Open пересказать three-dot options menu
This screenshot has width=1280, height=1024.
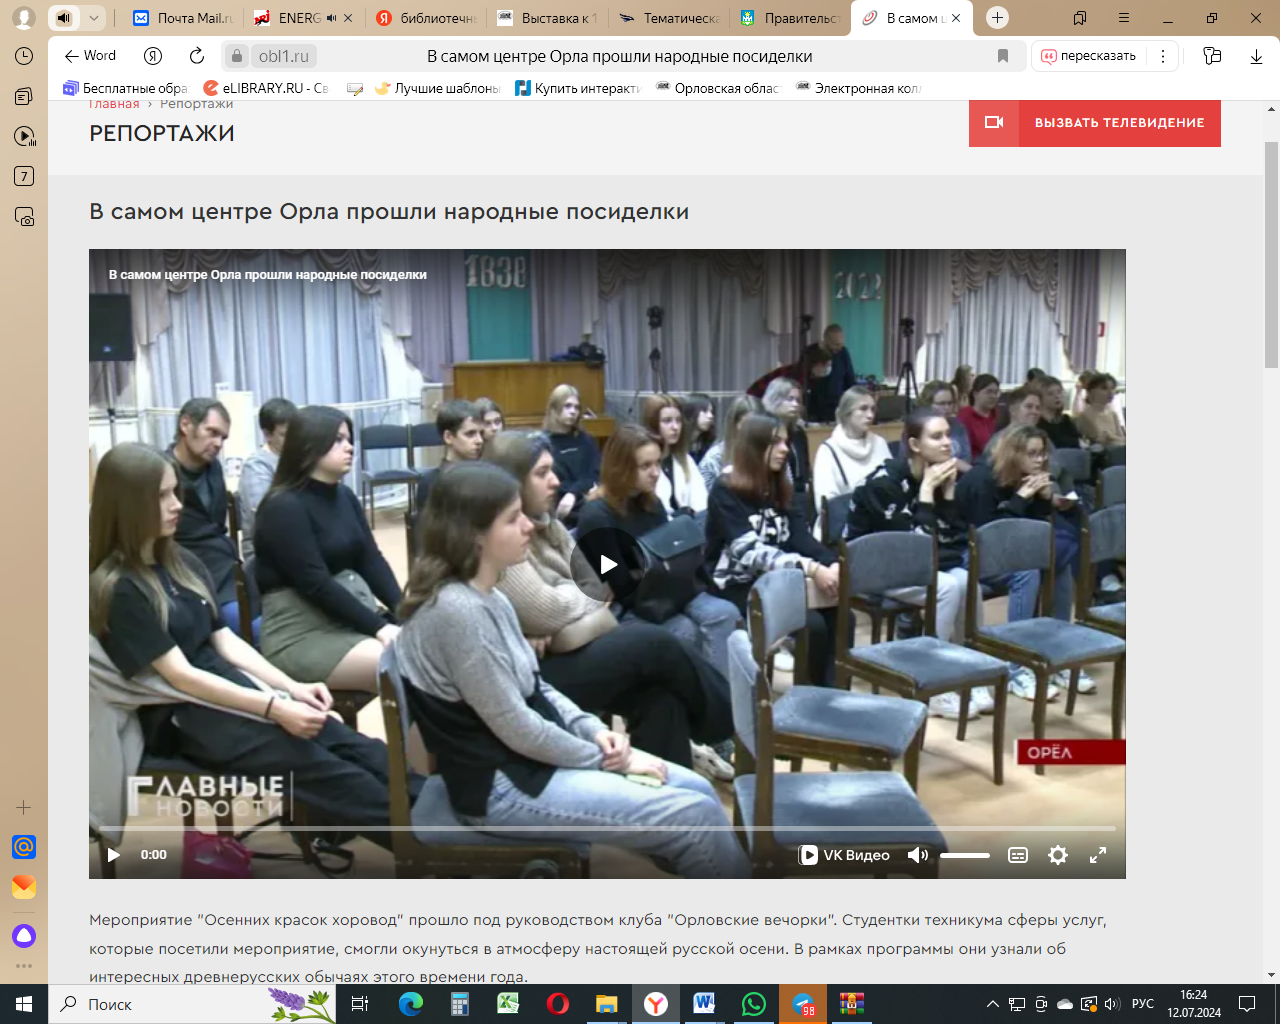[x=1162, y=56]
